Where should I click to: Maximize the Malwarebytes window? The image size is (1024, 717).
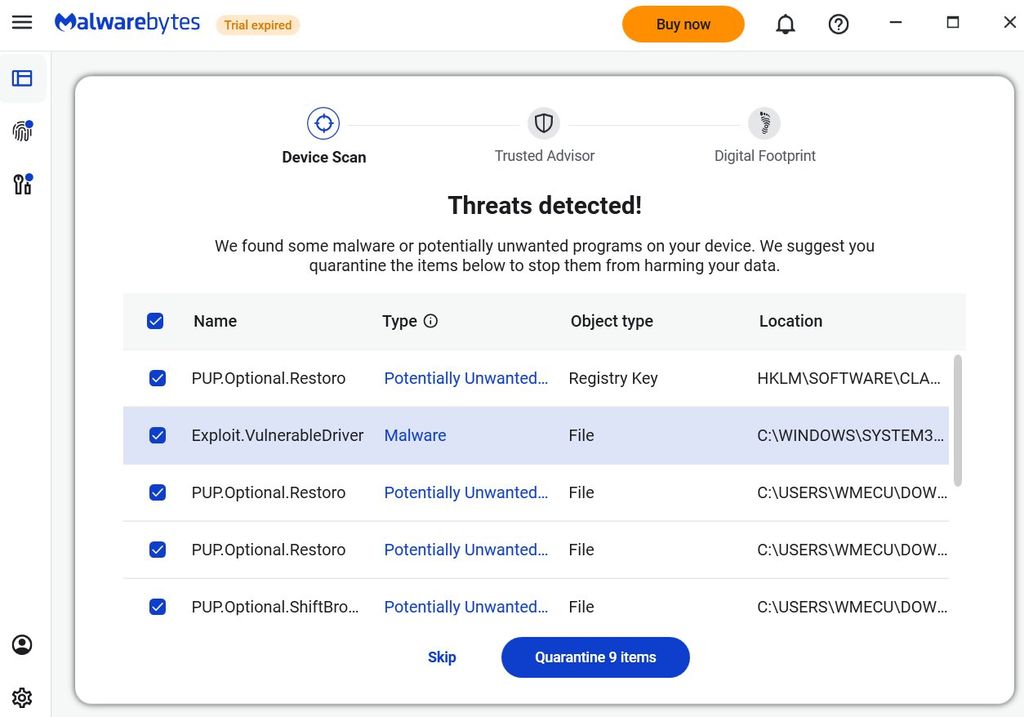pyautogui.click(x=953, y=23)
